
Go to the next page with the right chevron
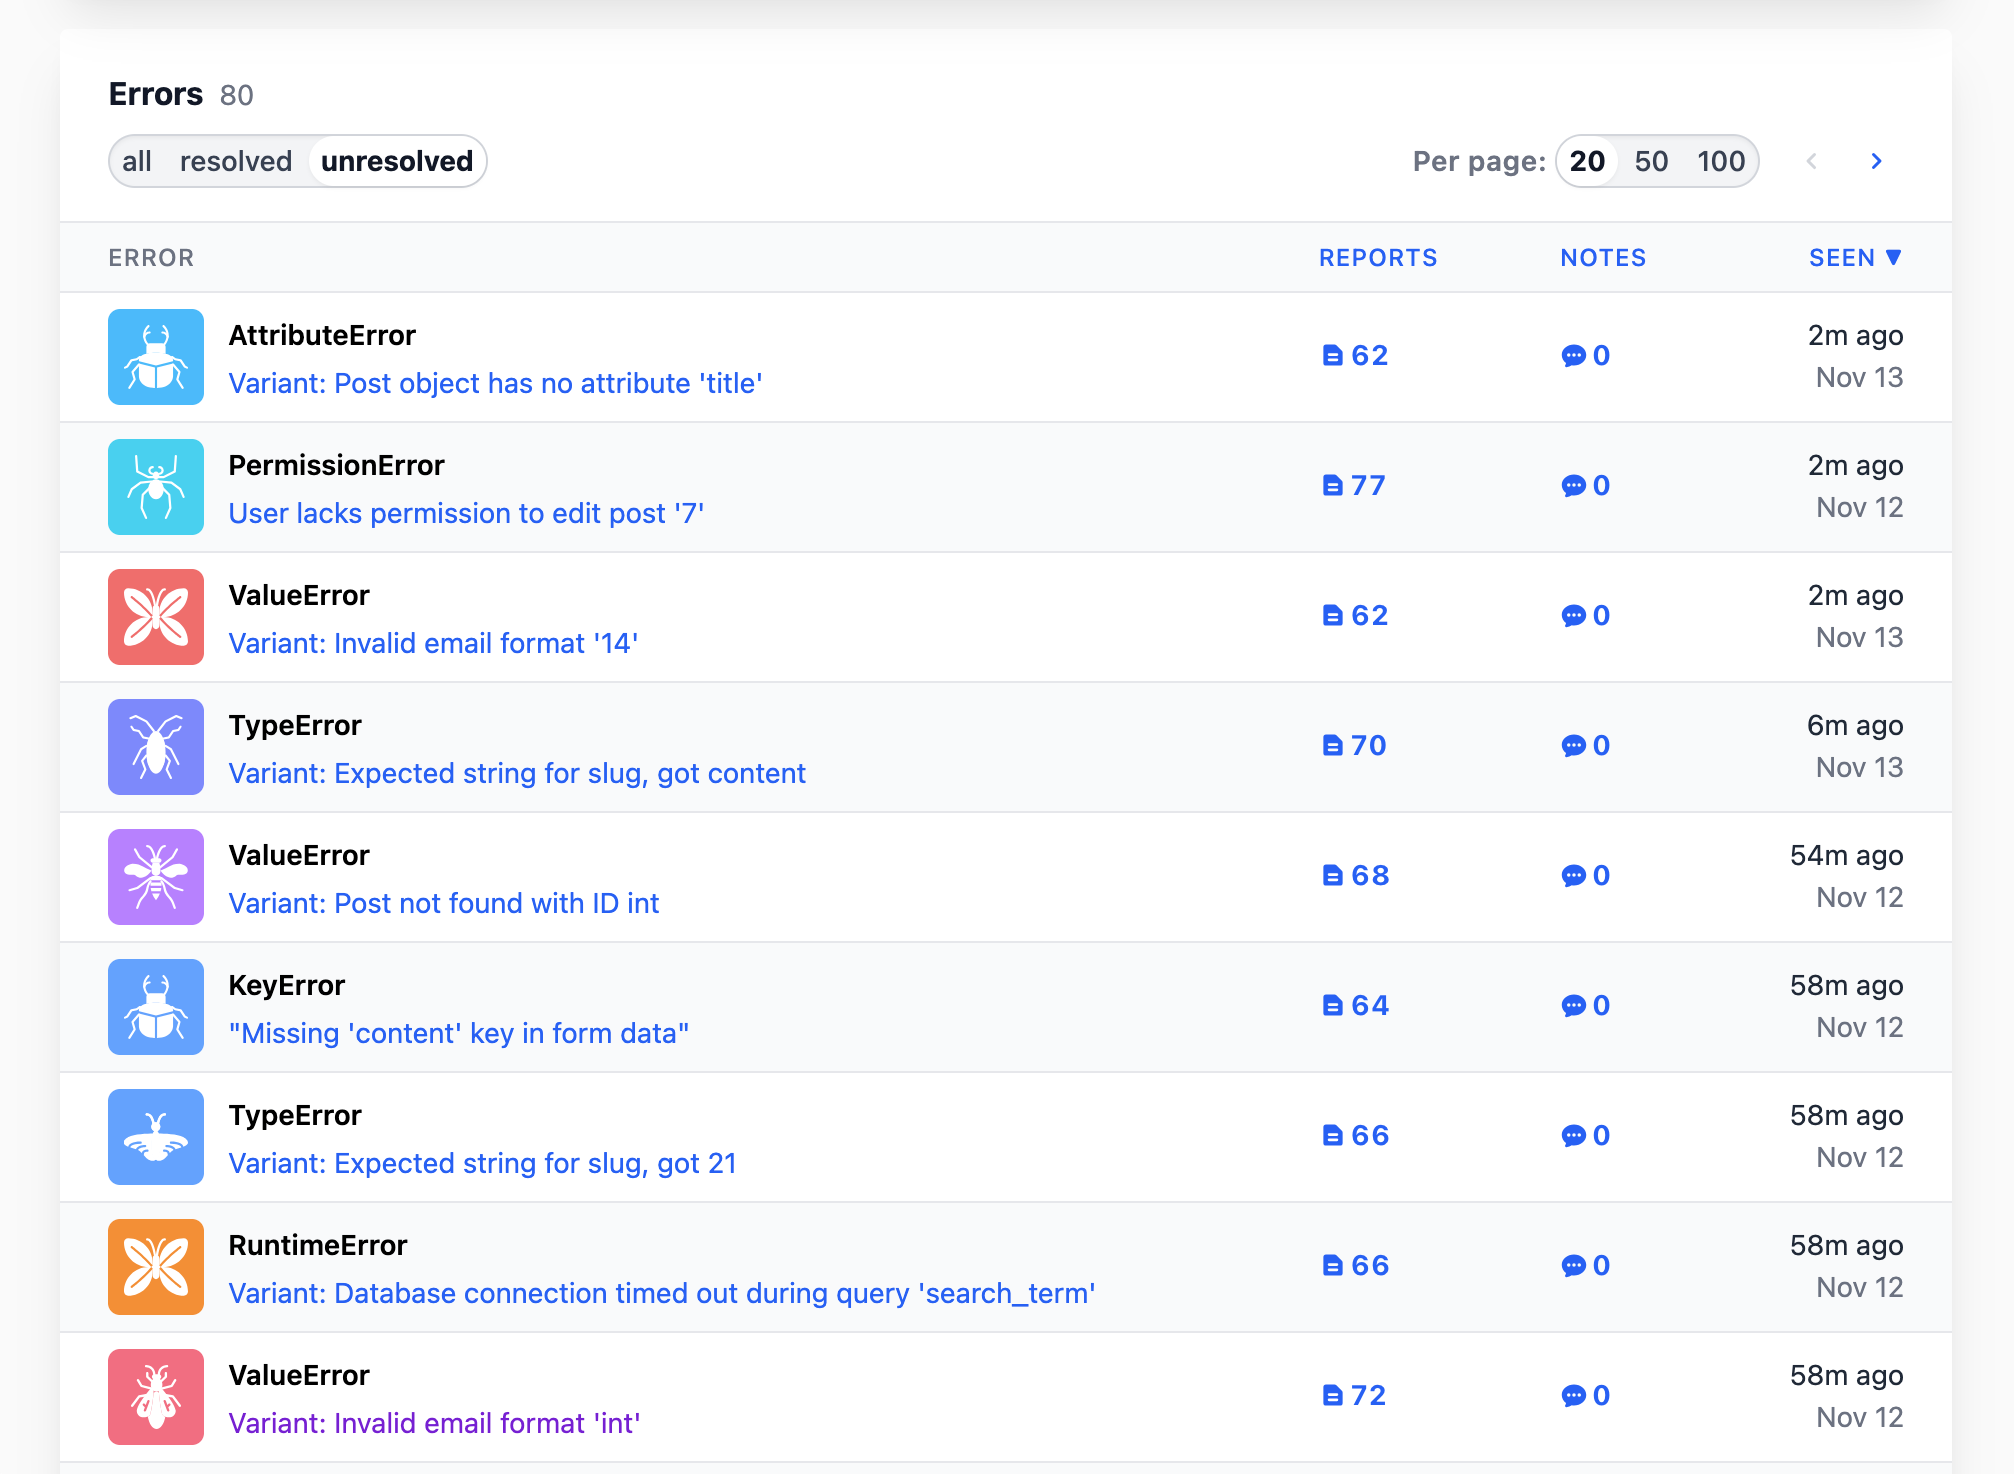click(x=1876, y=161)
